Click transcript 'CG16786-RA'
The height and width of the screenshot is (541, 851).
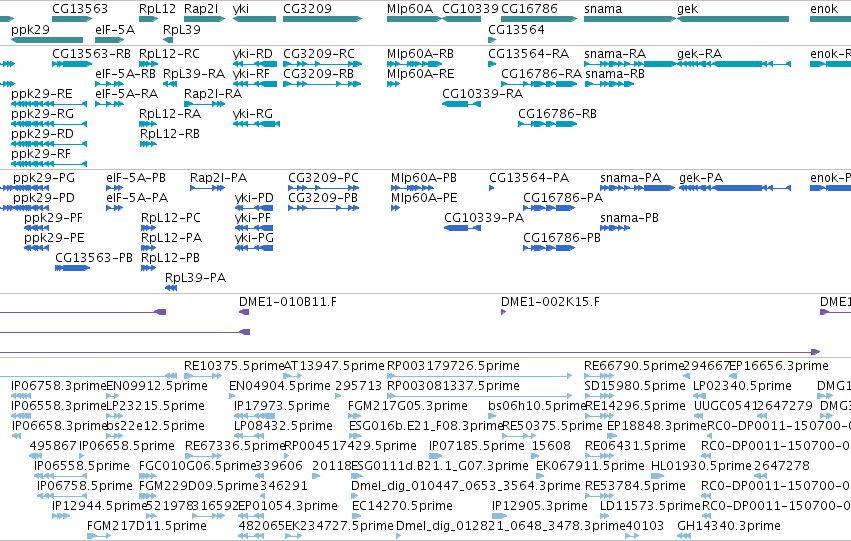pos(541,74)
